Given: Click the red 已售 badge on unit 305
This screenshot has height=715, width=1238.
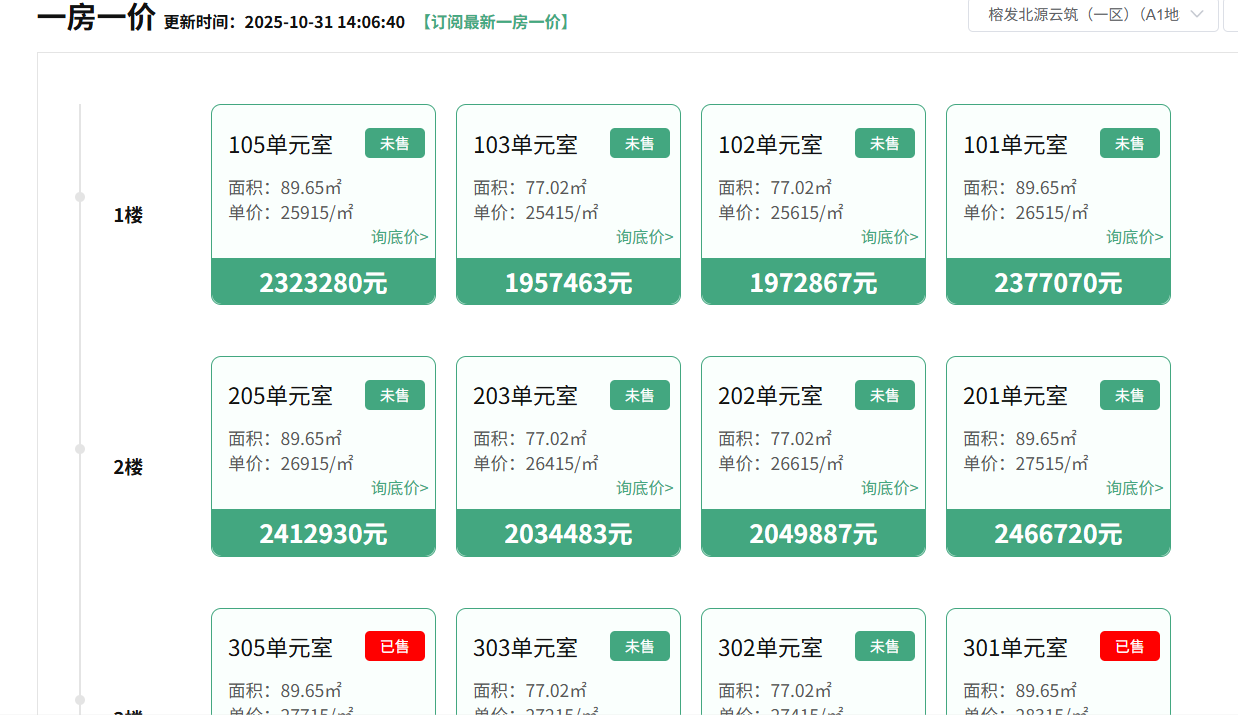Looking at the screenshot, I should pyautogui.click(x=395, y=646).
